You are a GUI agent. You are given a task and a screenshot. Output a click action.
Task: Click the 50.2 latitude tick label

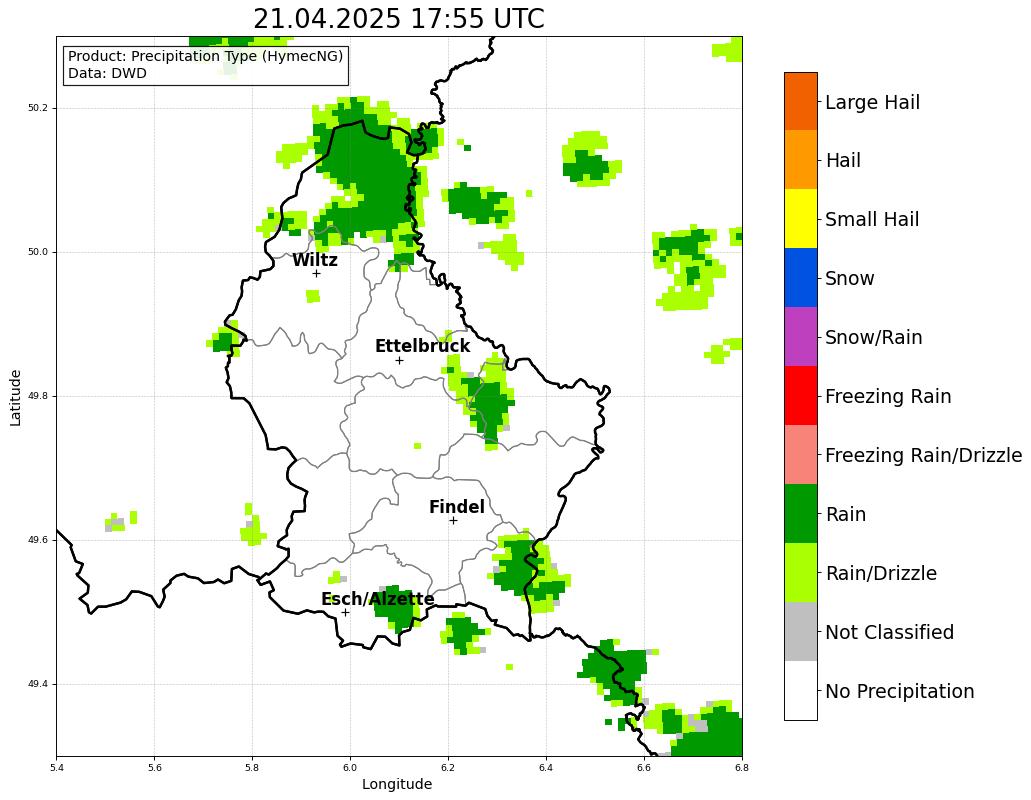click(38, 108)
